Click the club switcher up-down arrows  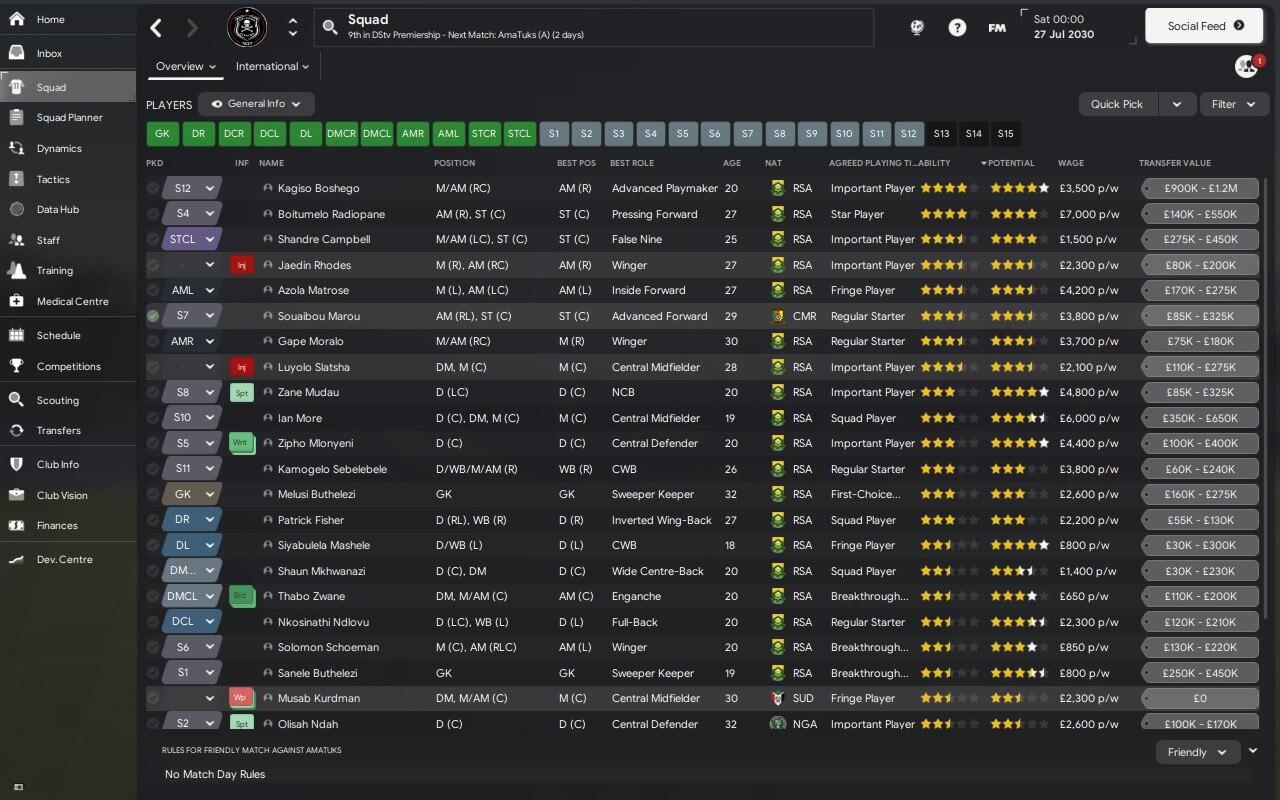pyautogui.click(x=292, y=27)
